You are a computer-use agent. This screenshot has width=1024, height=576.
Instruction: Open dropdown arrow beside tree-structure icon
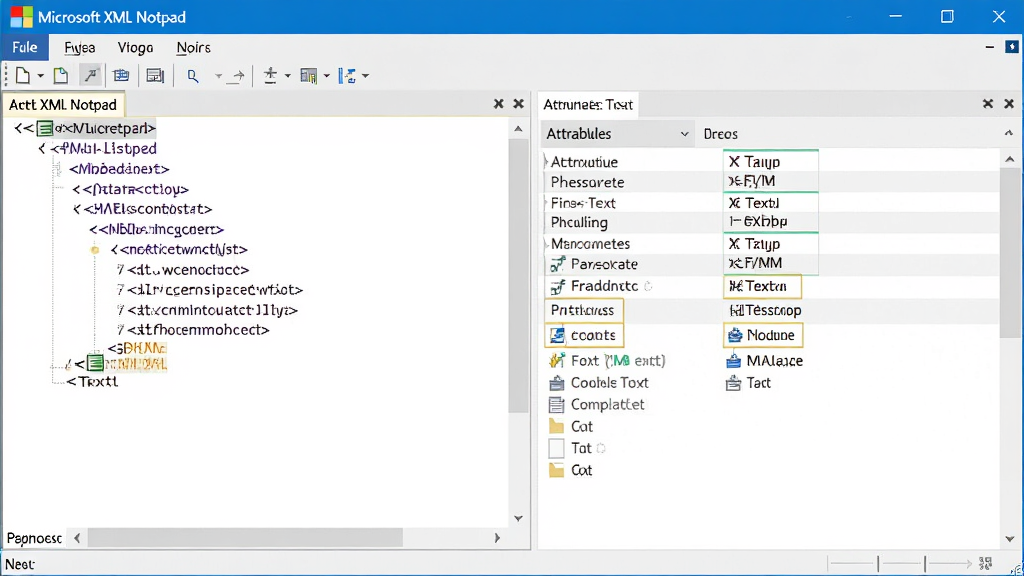coord(365,76)
